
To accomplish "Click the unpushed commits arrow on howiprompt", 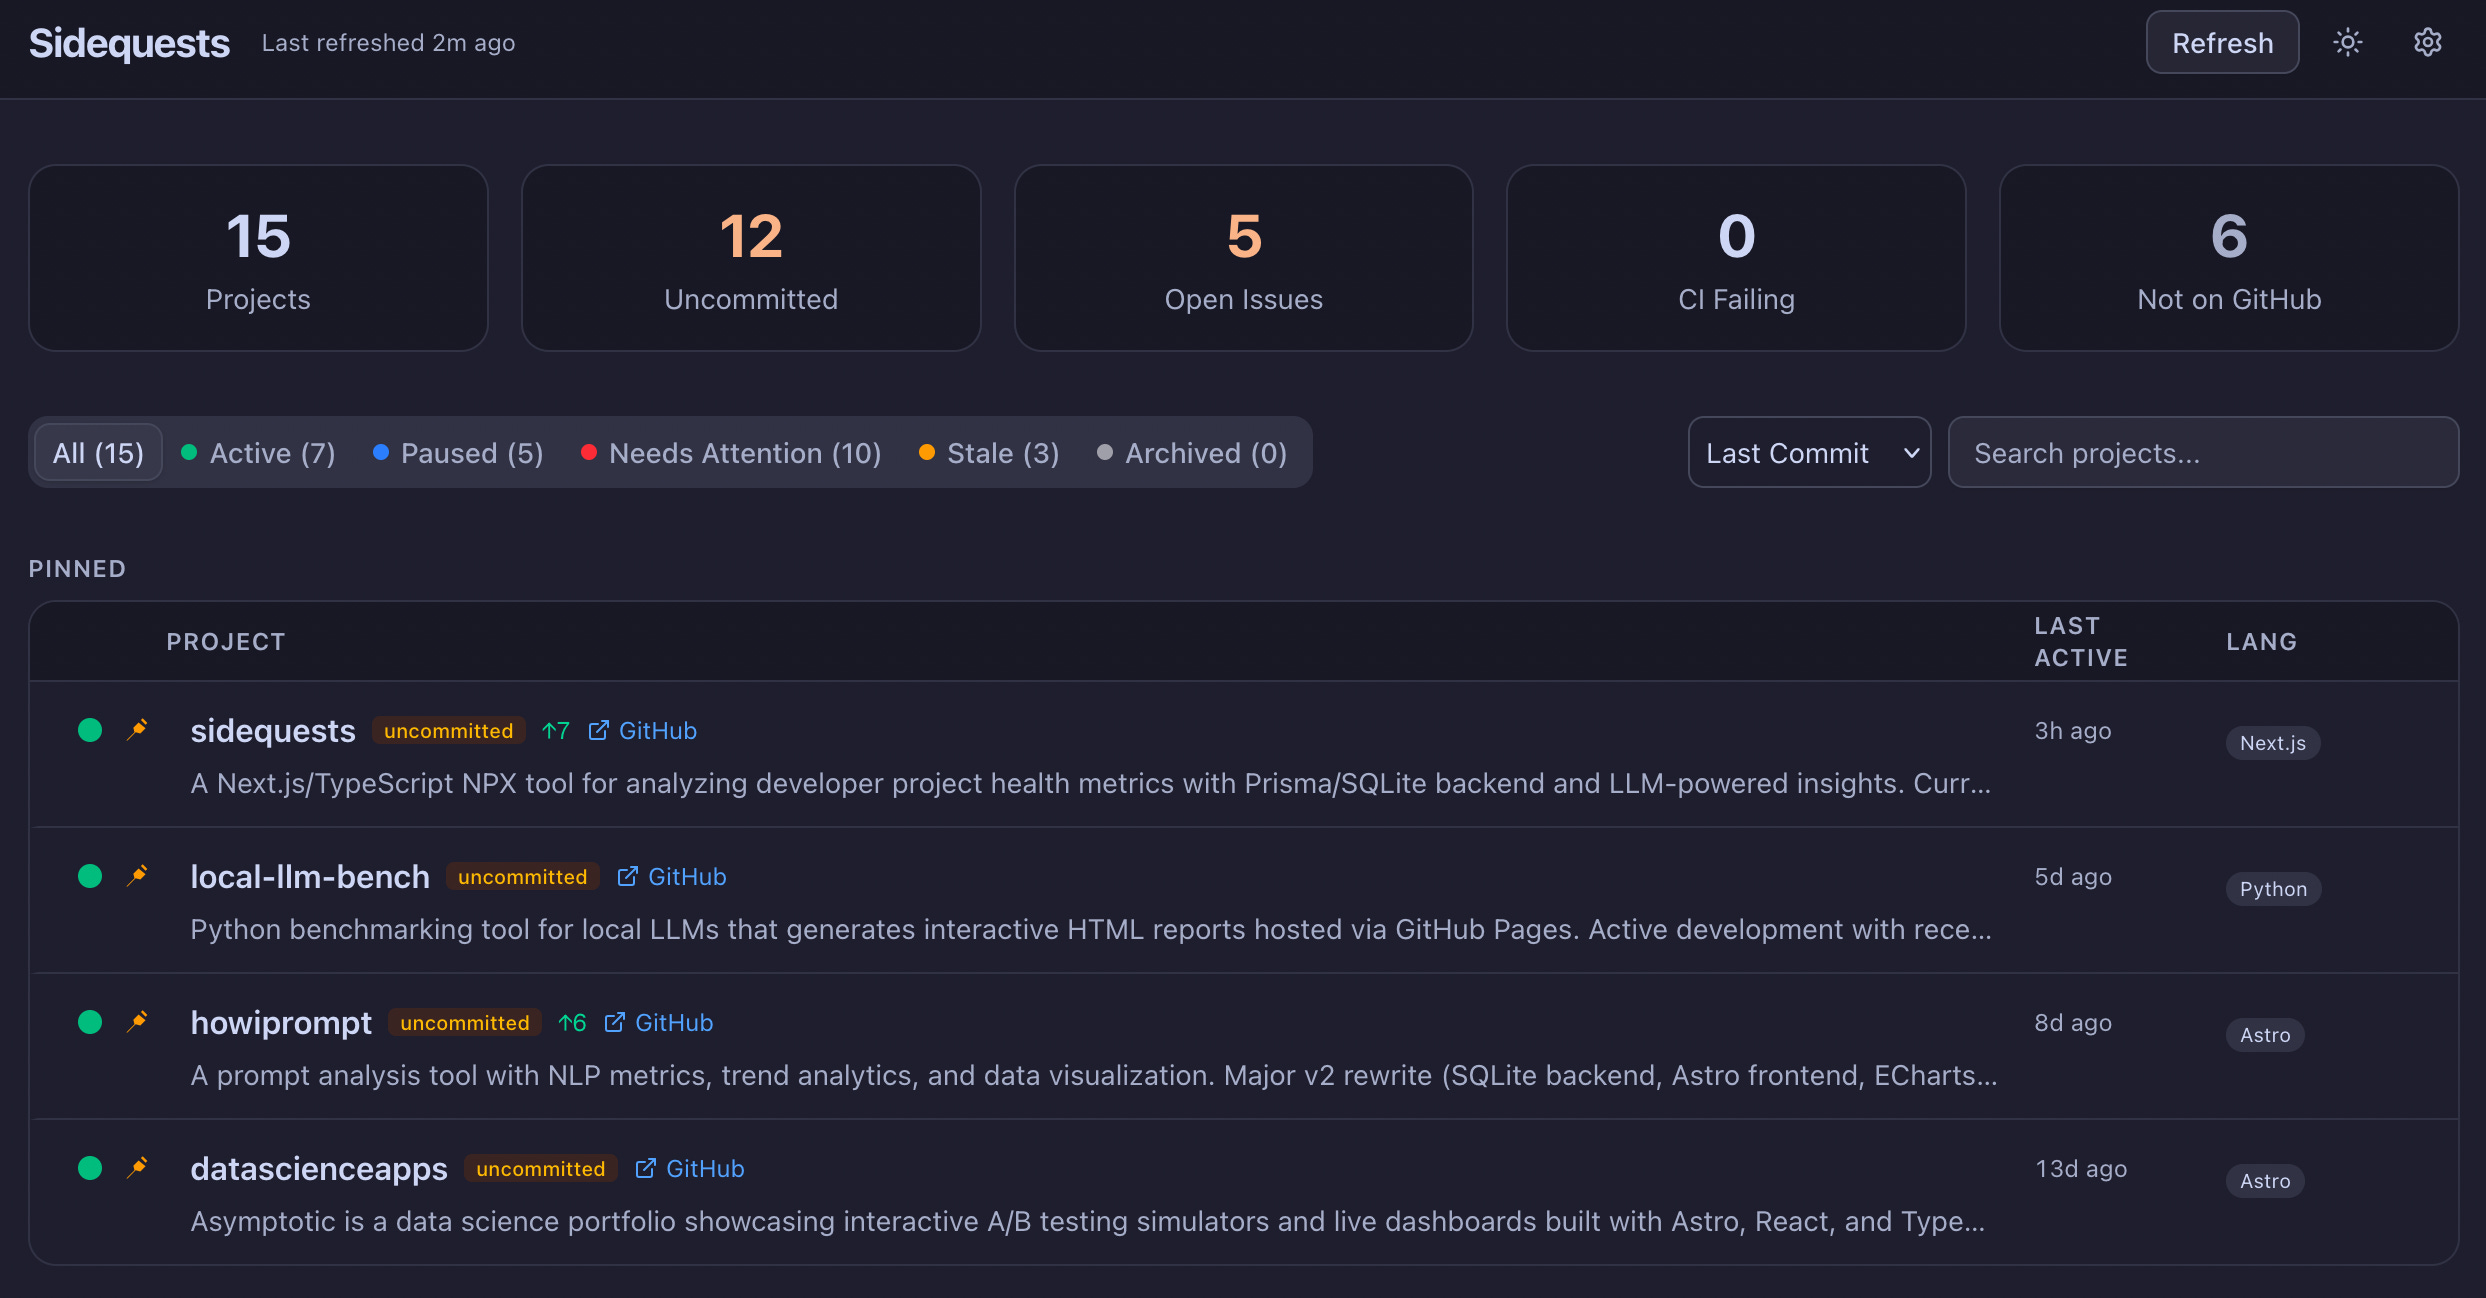I will pyautogui.click(x=572, y=1023).
